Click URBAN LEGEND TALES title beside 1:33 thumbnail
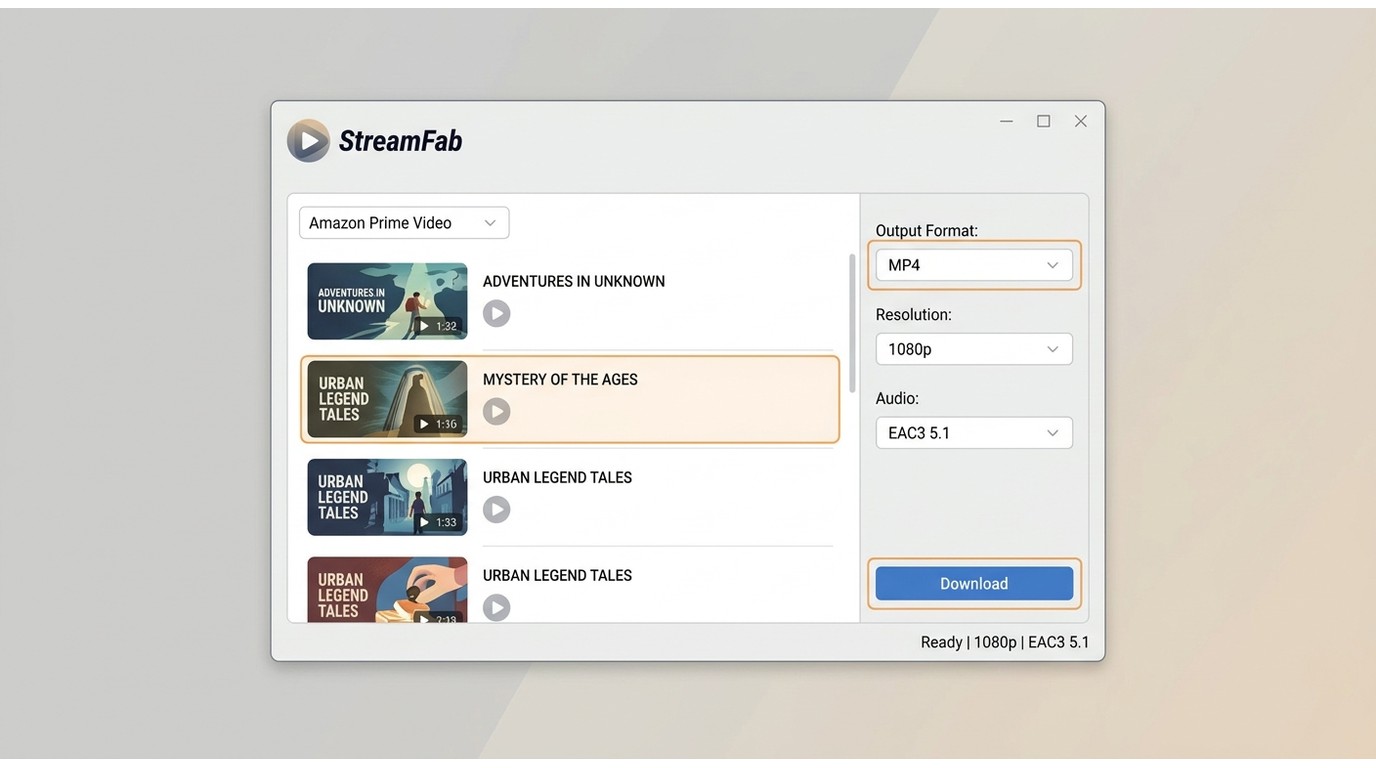Image resolution: width=1376 pixels, height=768 pixels. coord(557,478)
